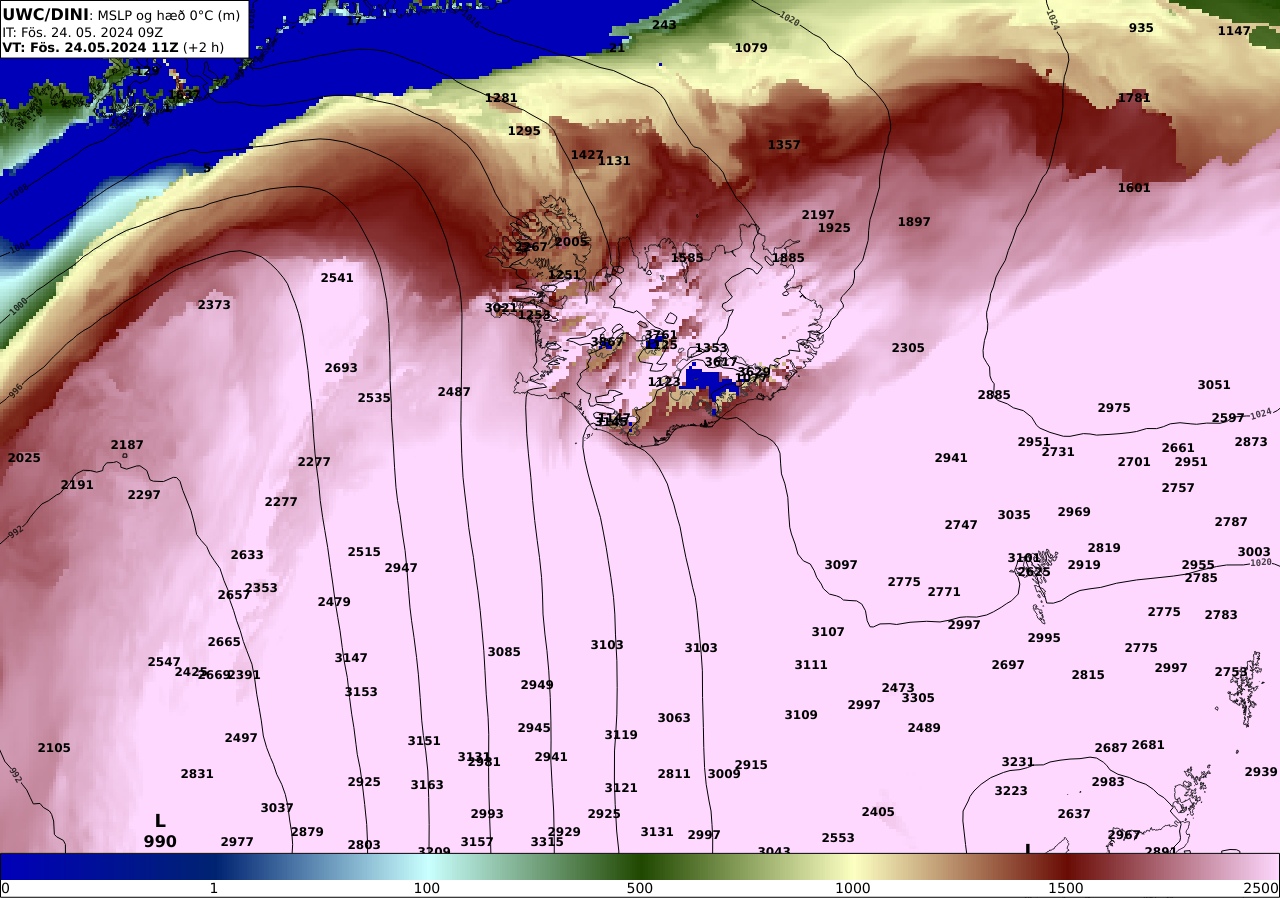The width and height of the screenshot is (1280, 898).
Task: Click the height value 2731
Action: pyautogui.click(x=1058, y=452)
